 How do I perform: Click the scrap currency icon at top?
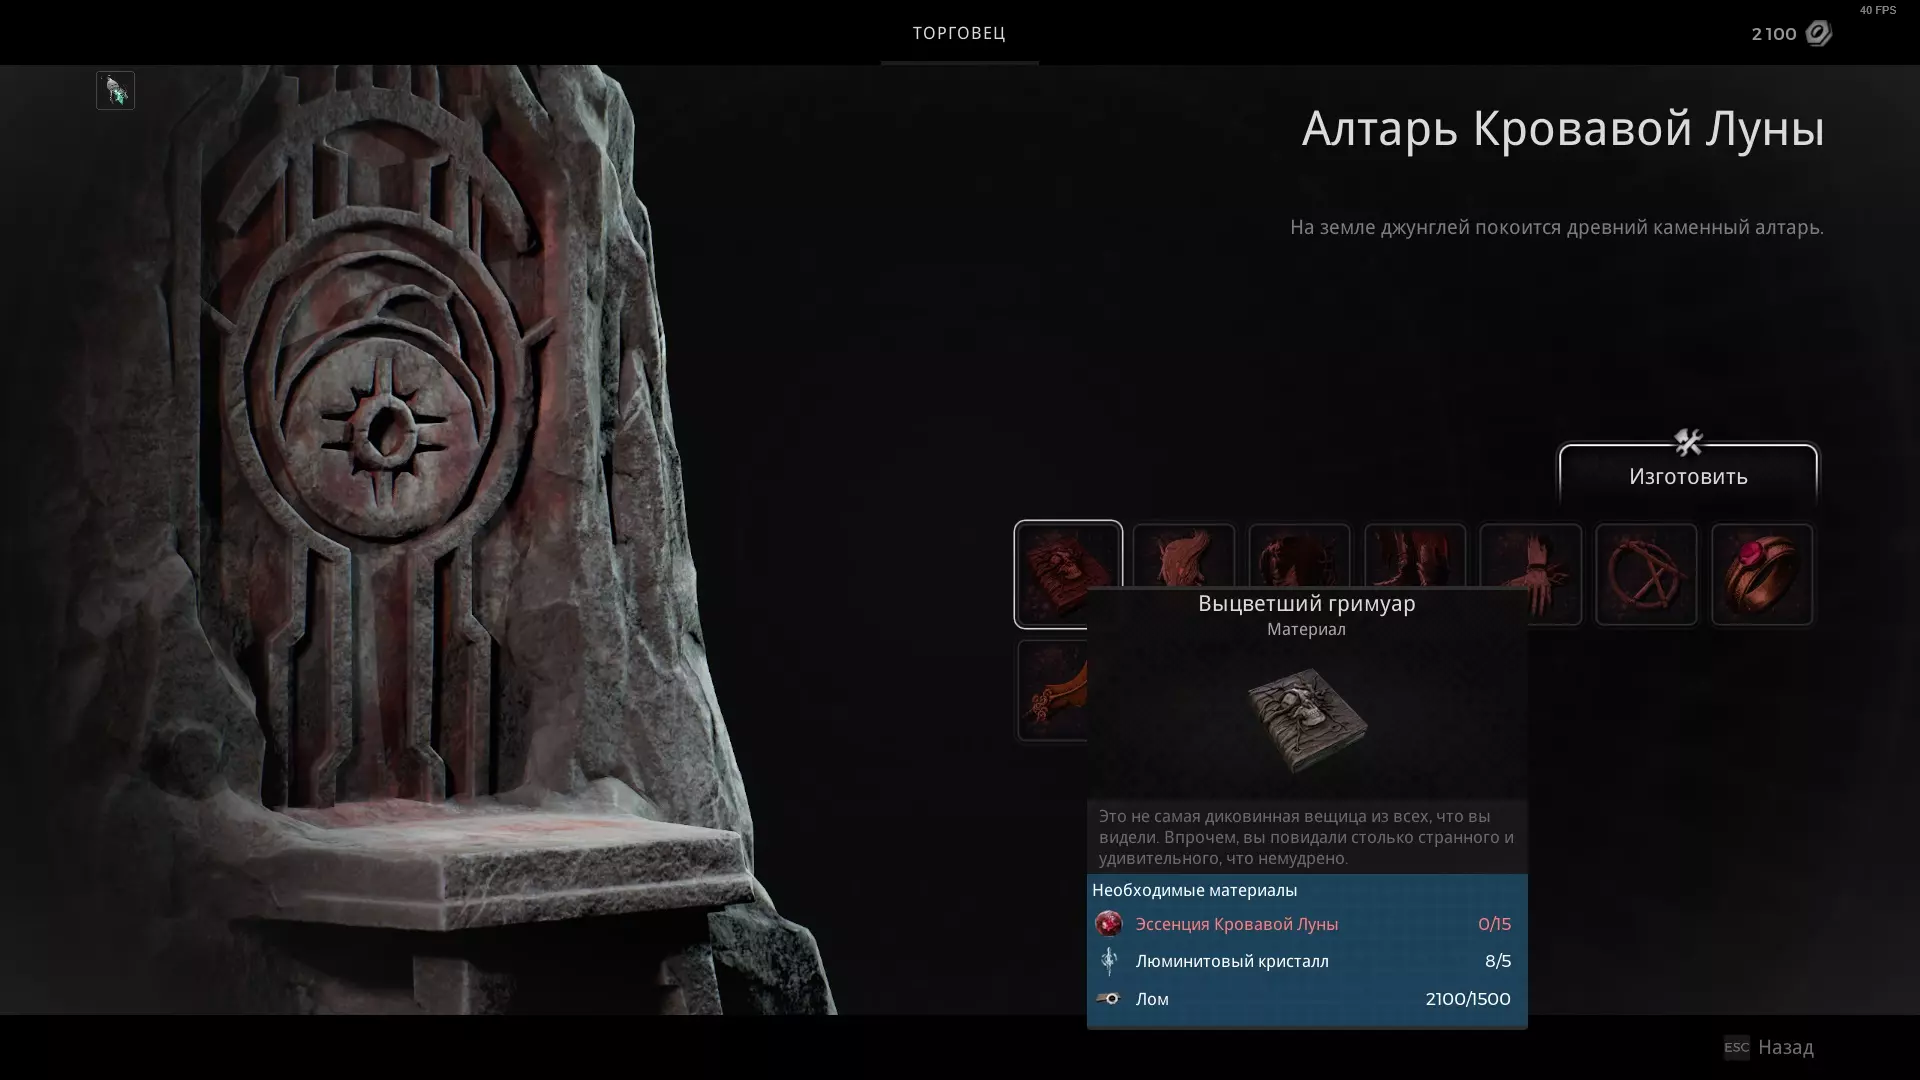pyautogui.click(x=1818, y=33)
